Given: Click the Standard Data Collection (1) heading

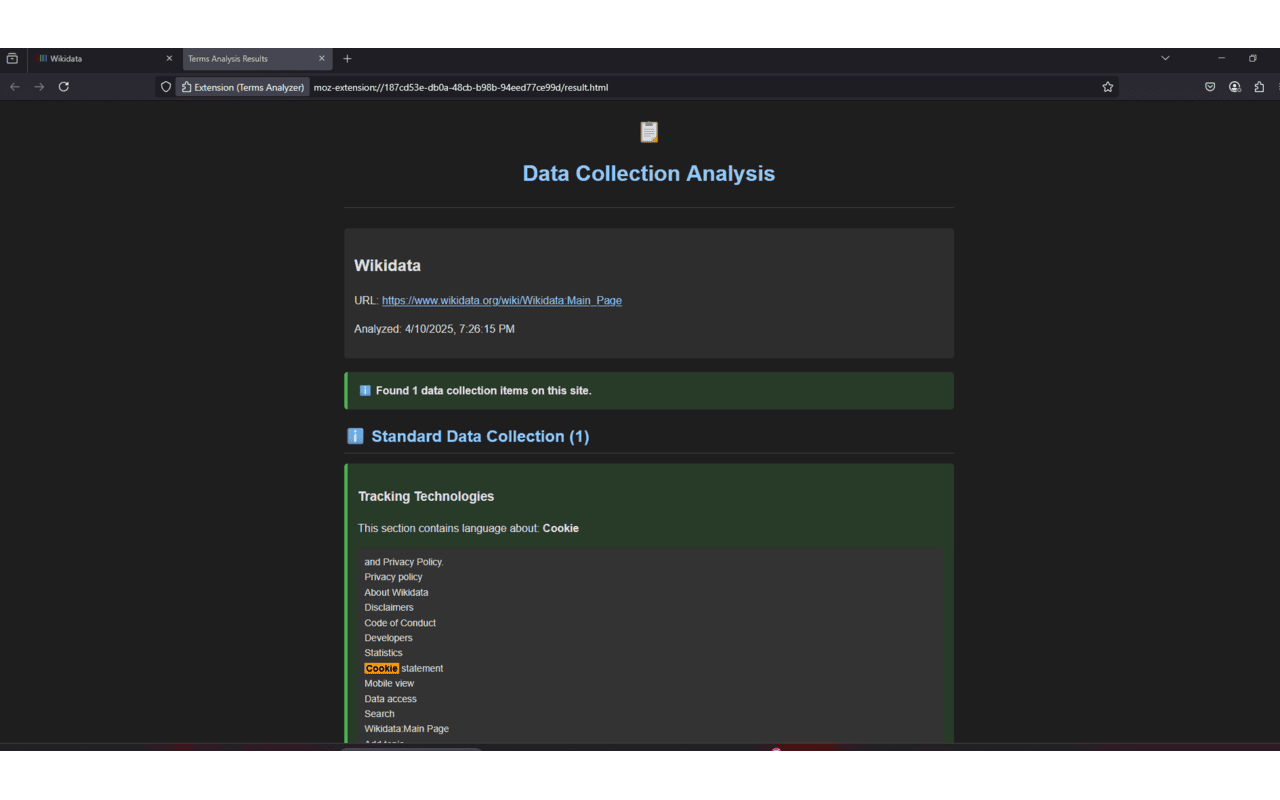Looking at the screenshot, I should [x=480, y=436].
